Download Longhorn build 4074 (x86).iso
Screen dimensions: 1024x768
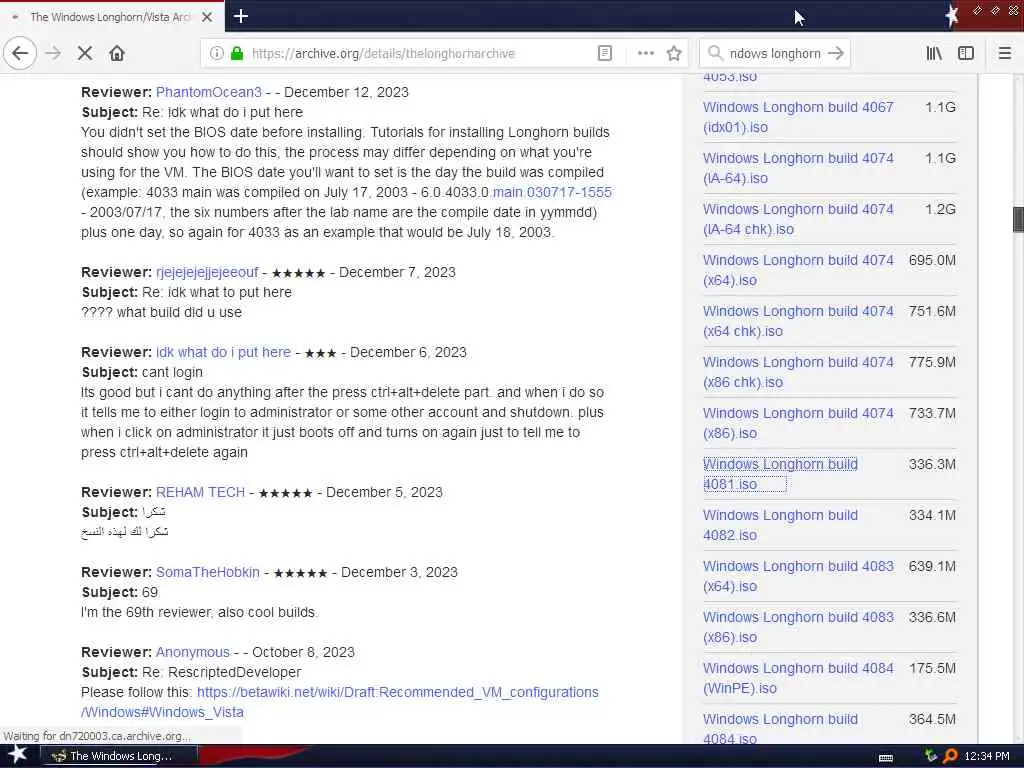[798, 423]
